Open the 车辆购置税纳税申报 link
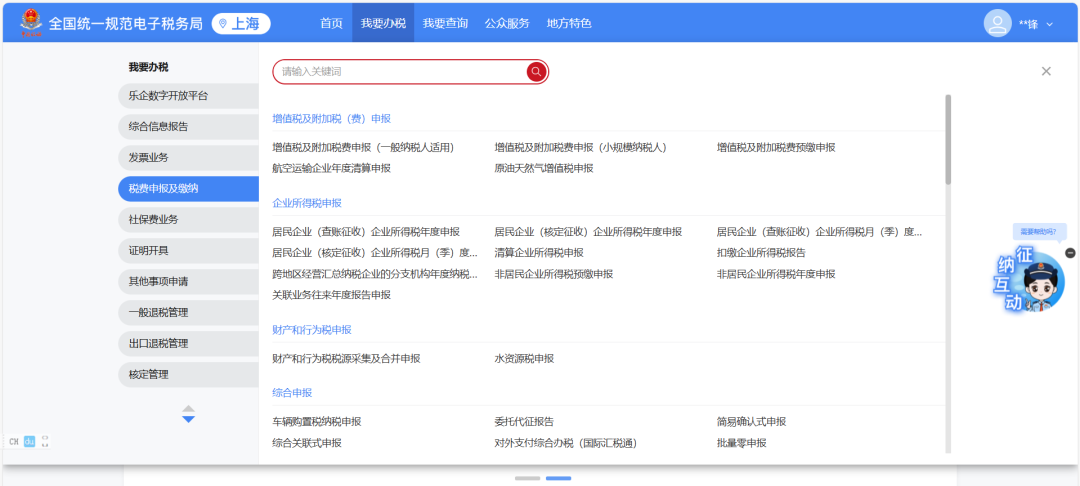 click(316, 422)
